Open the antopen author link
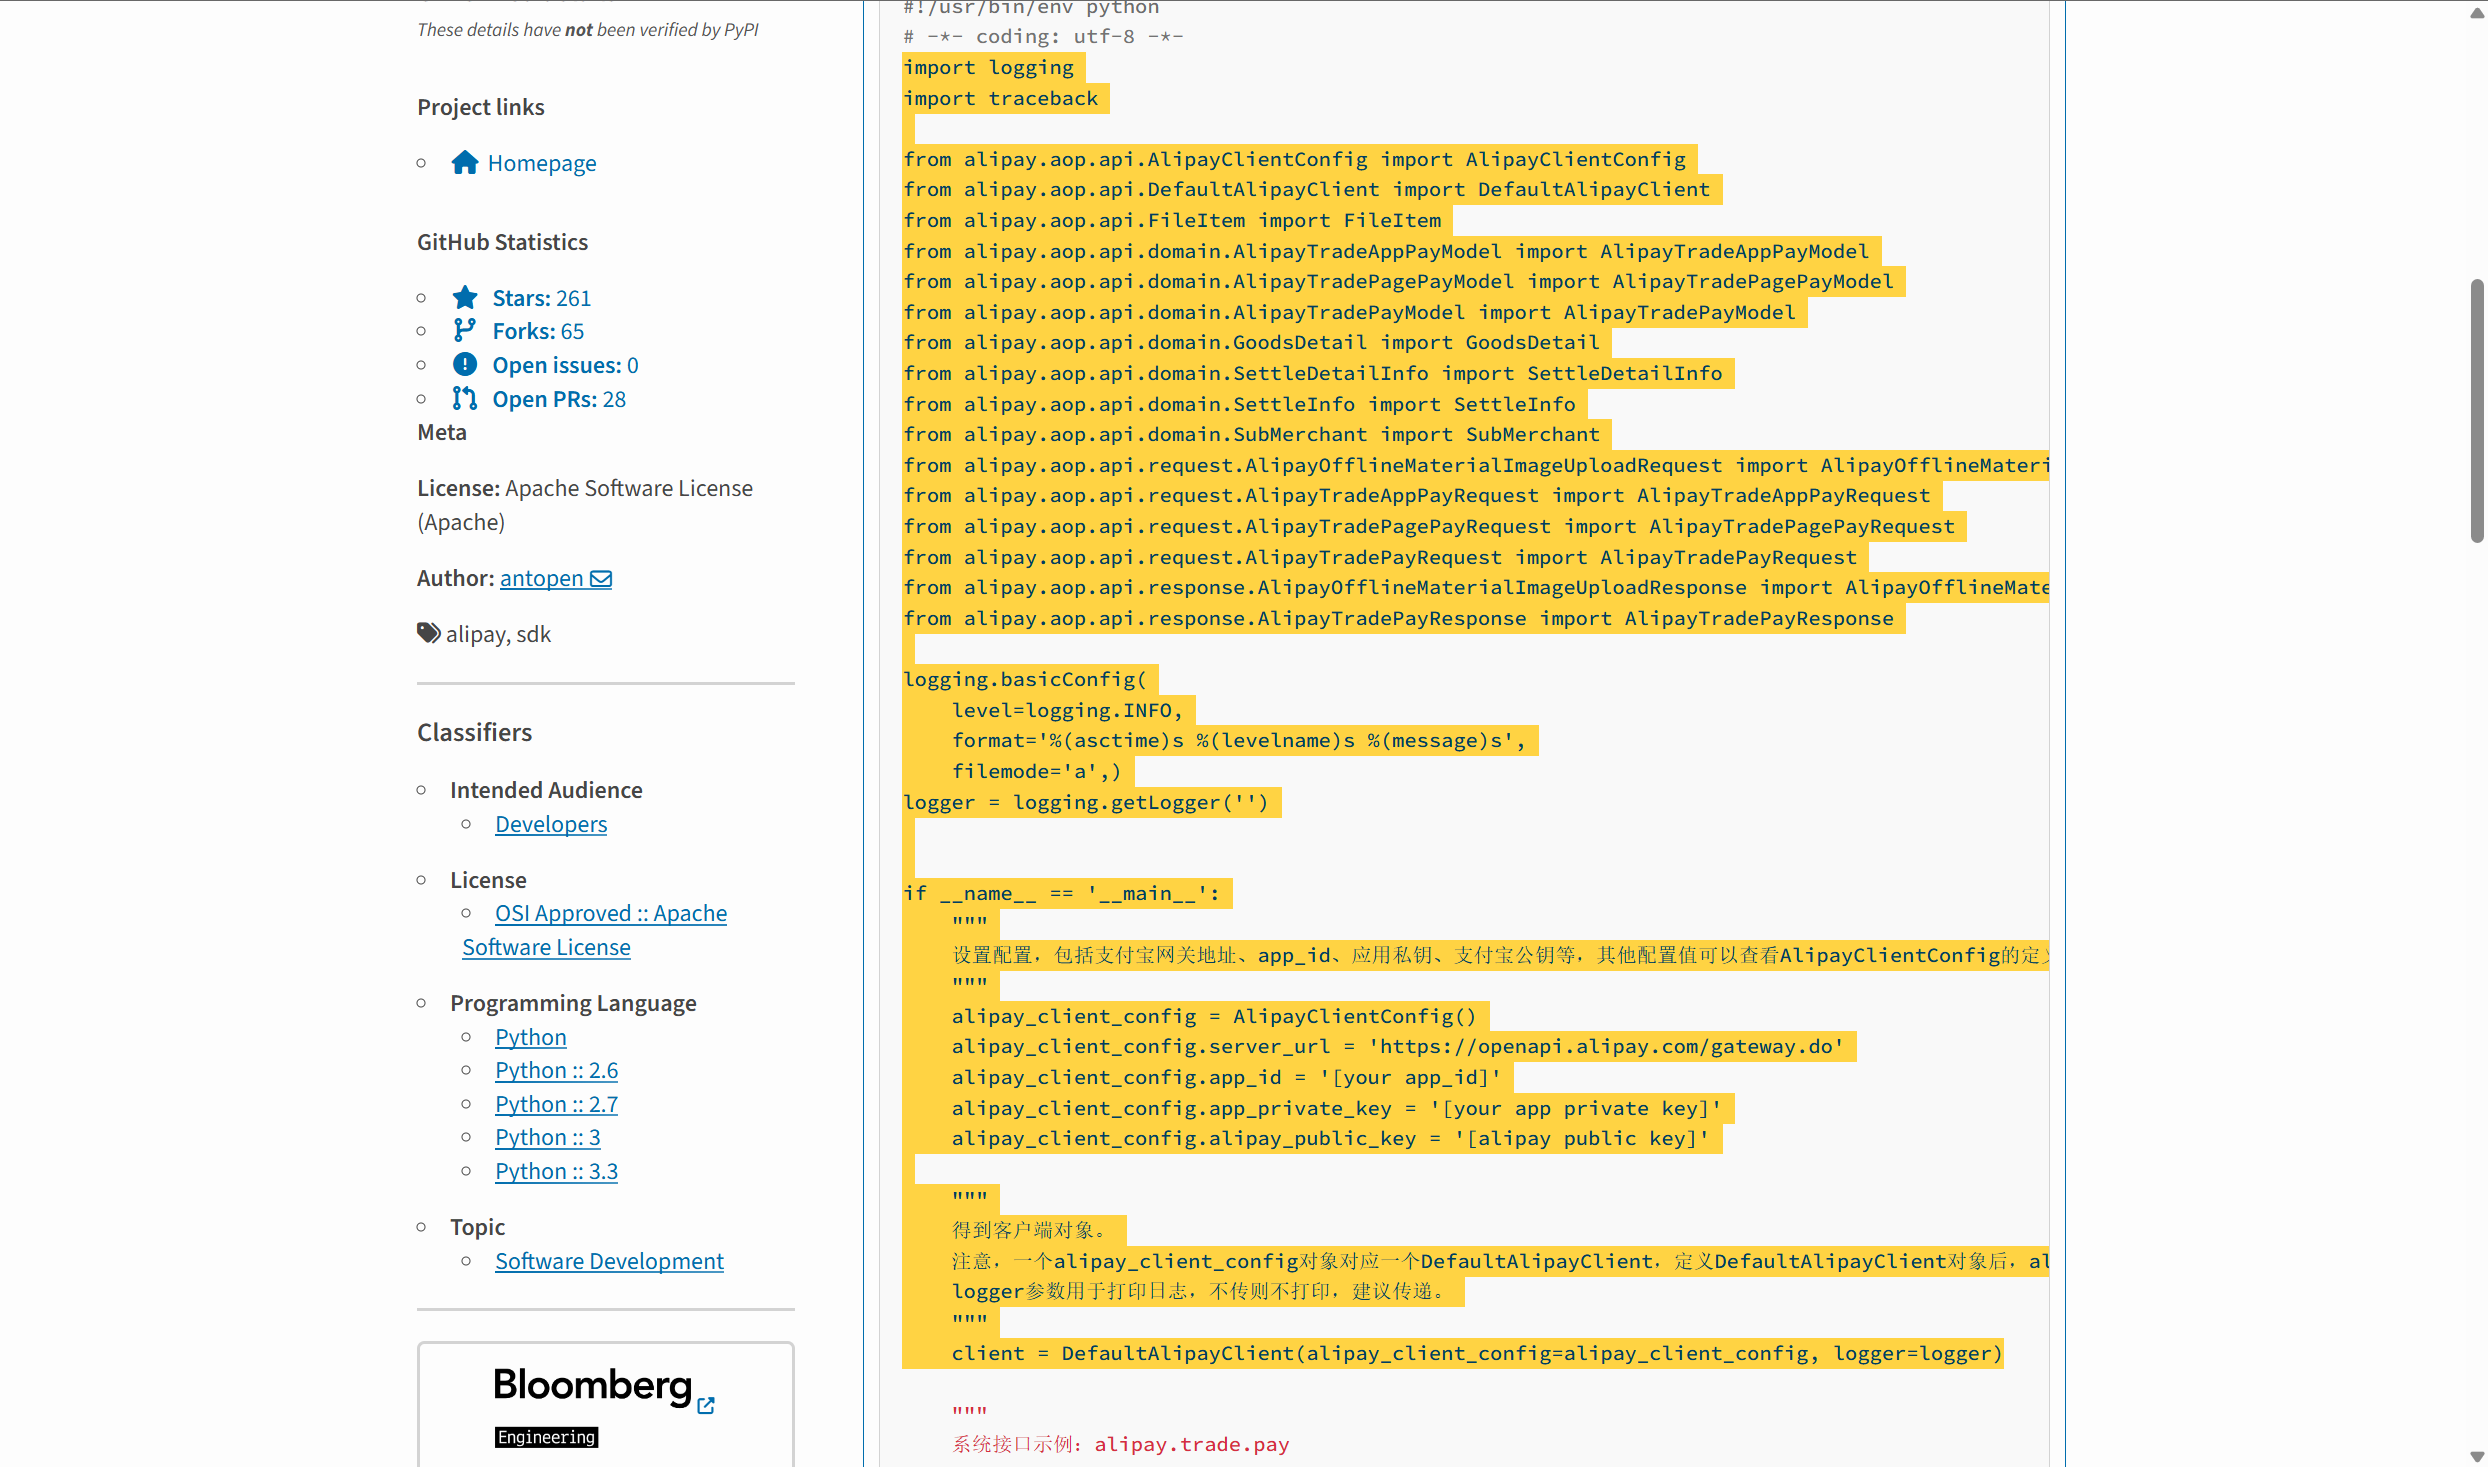 (x=541, y=578)
